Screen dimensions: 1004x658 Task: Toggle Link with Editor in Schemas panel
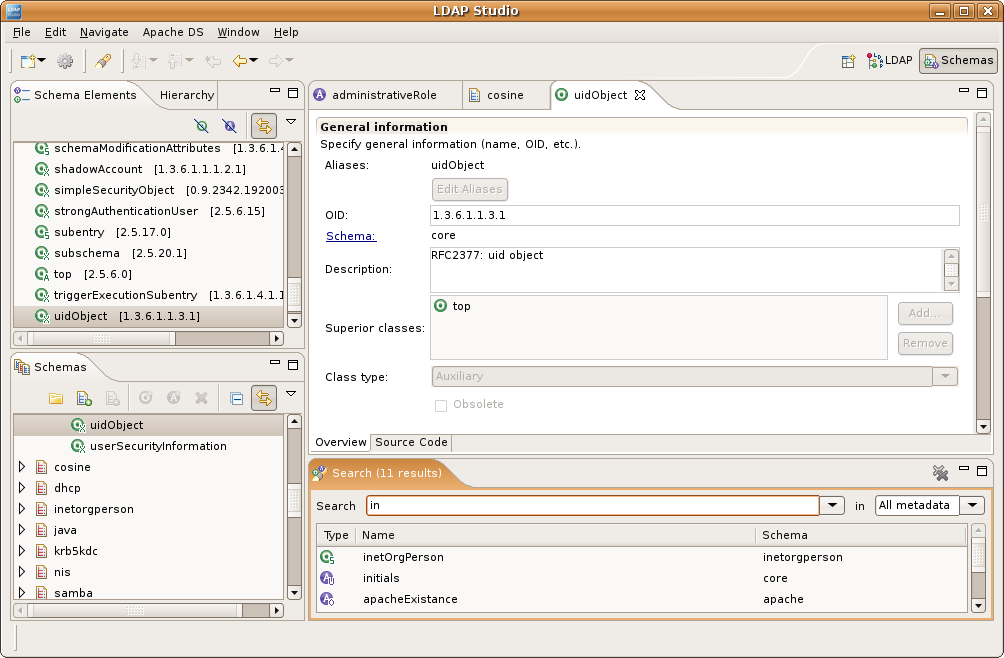coord(263,398)
